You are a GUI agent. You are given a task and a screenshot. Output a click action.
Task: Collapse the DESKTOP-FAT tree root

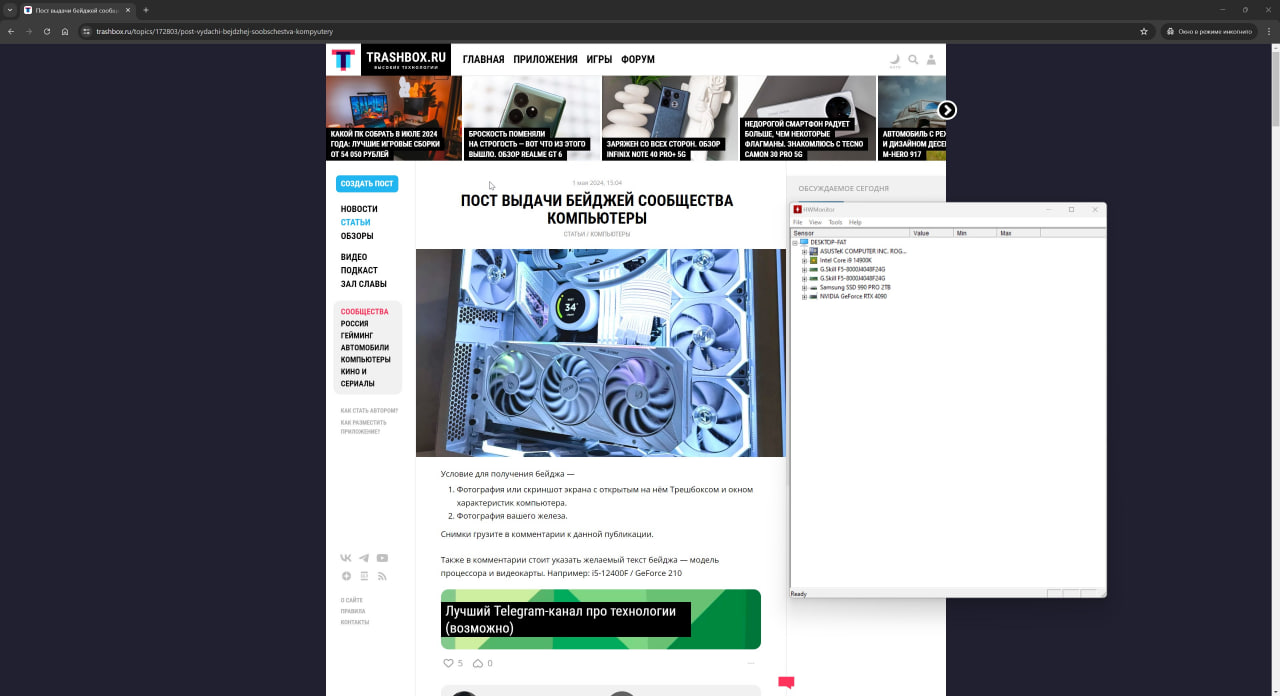796,242
